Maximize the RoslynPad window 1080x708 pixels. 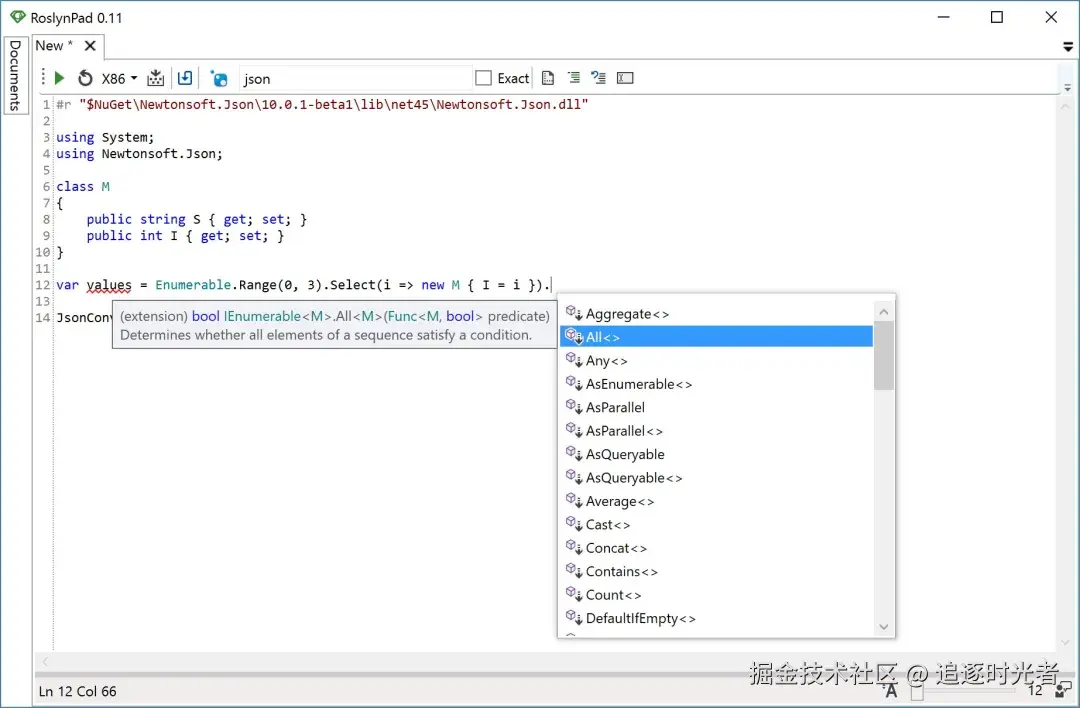click(x=997, y=17)
